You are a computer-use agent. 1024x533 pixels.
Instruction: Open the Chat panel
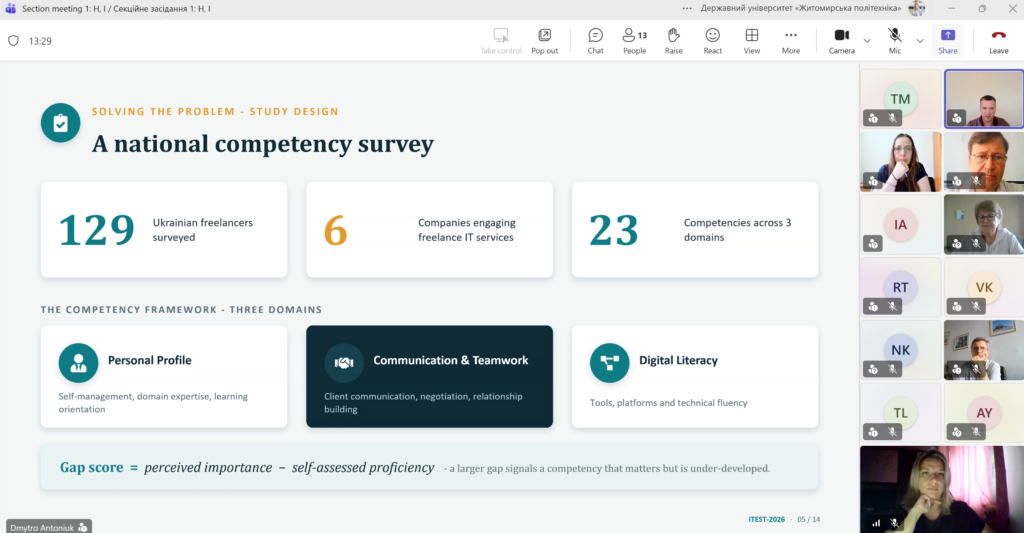pos(595,40)
